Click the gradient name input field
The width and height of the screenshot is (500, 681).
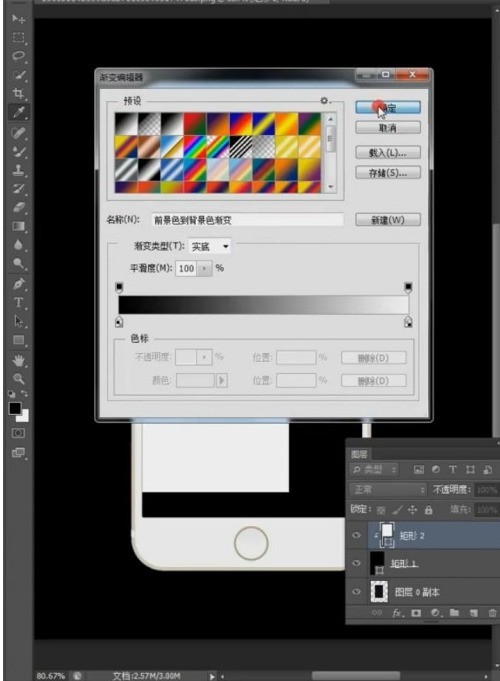248,220
